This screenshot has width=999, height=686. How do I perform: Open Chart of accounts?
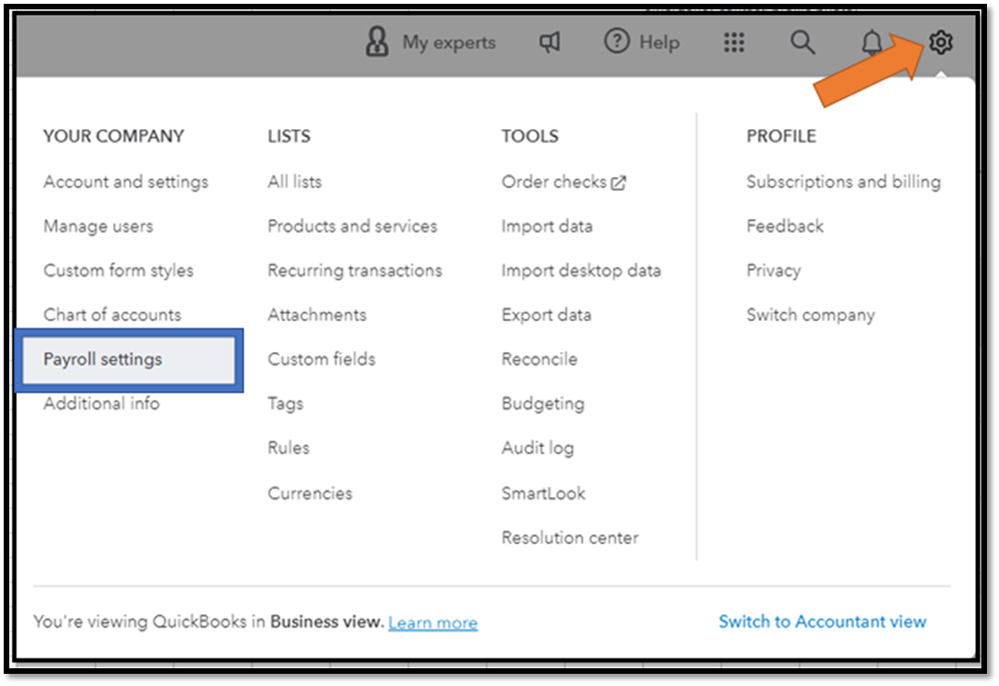pyautogui.click(x=112, y=314)
